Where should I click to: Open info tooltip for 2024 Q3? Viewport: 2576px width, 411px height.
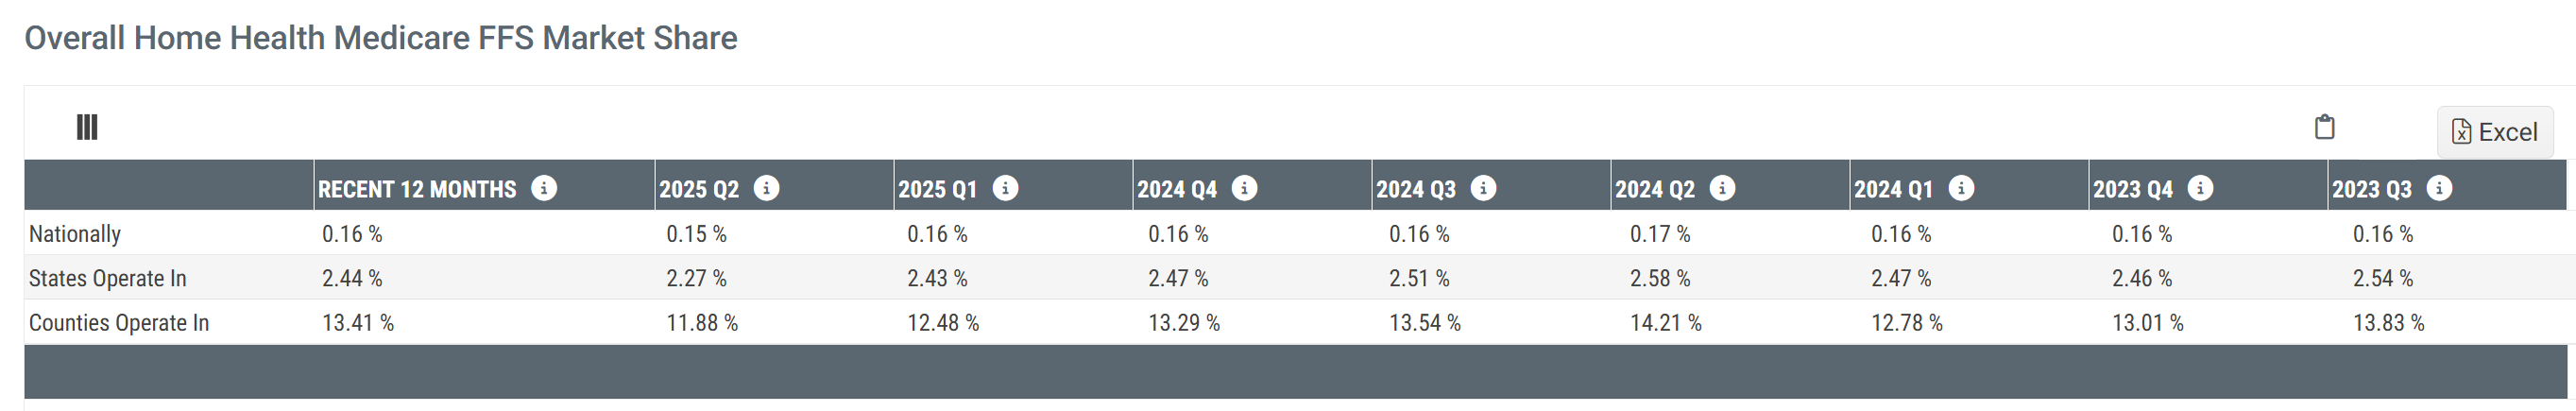pyautogui.click(x=1483, y=188)
